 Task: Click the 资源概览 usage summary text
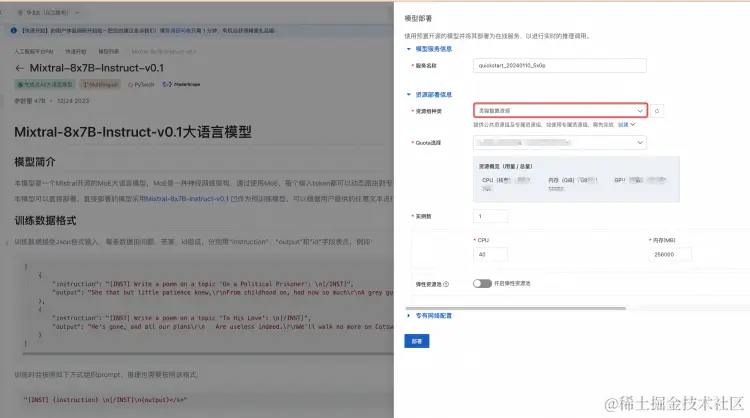click(505, 166)
